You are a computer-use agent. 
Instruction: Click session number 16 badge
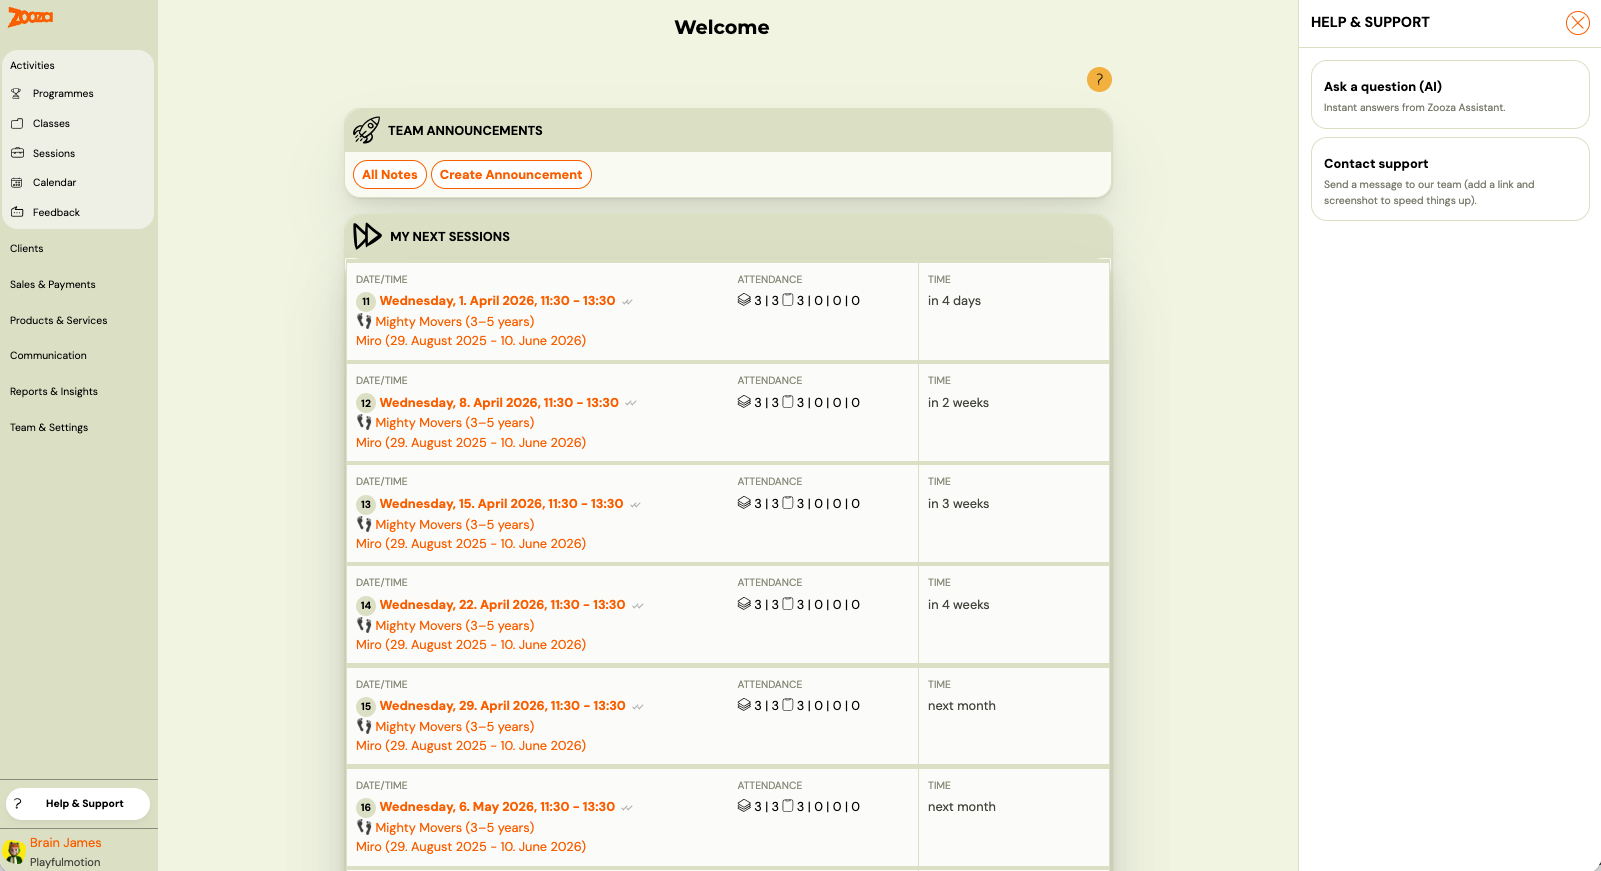[366, 807]
